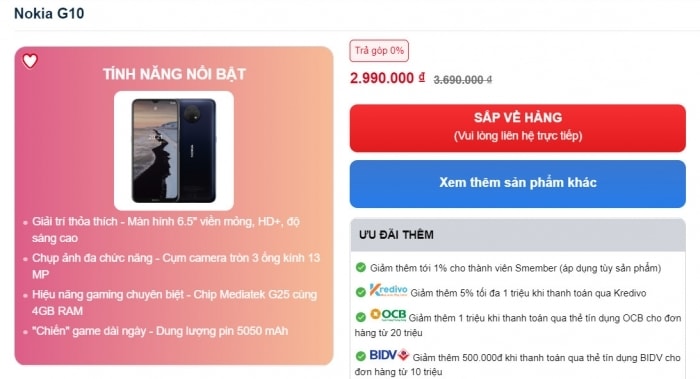
Task: Open the Nokia G10 product thumbnail
Action: click(174, 150)
